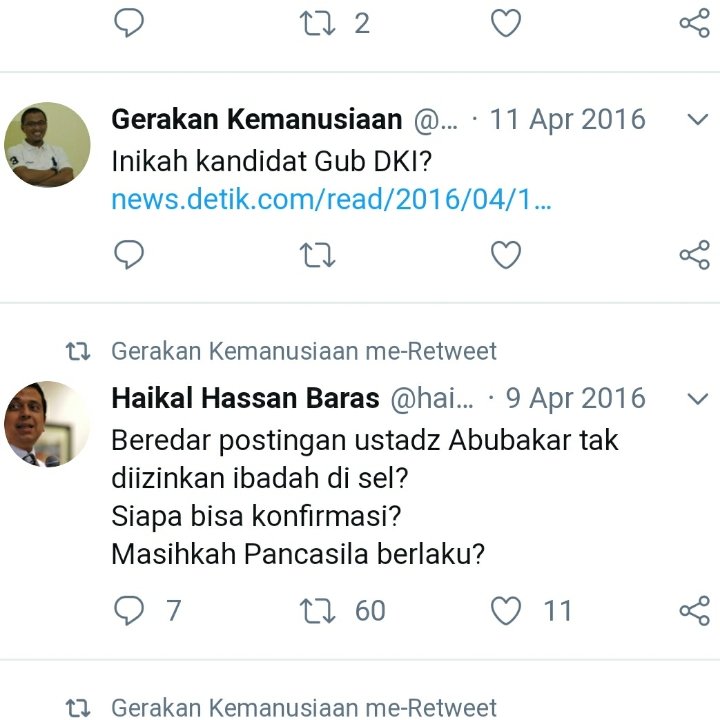Retweet the Haikal Hassan Baras tweet with 60 retweets
Viewport: 720px width, 720px height.
coord(317,611)
